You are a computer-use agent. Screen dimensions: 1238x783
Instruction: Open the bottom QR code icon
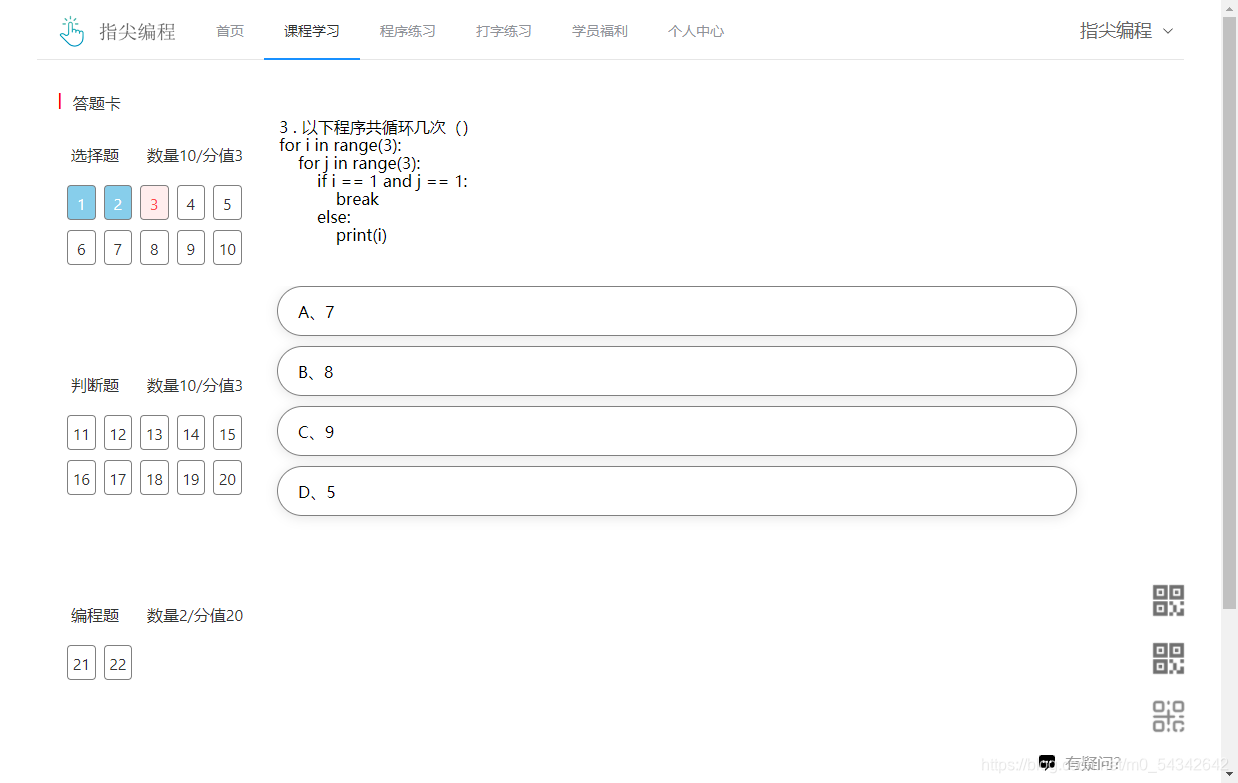(1168, 717)
